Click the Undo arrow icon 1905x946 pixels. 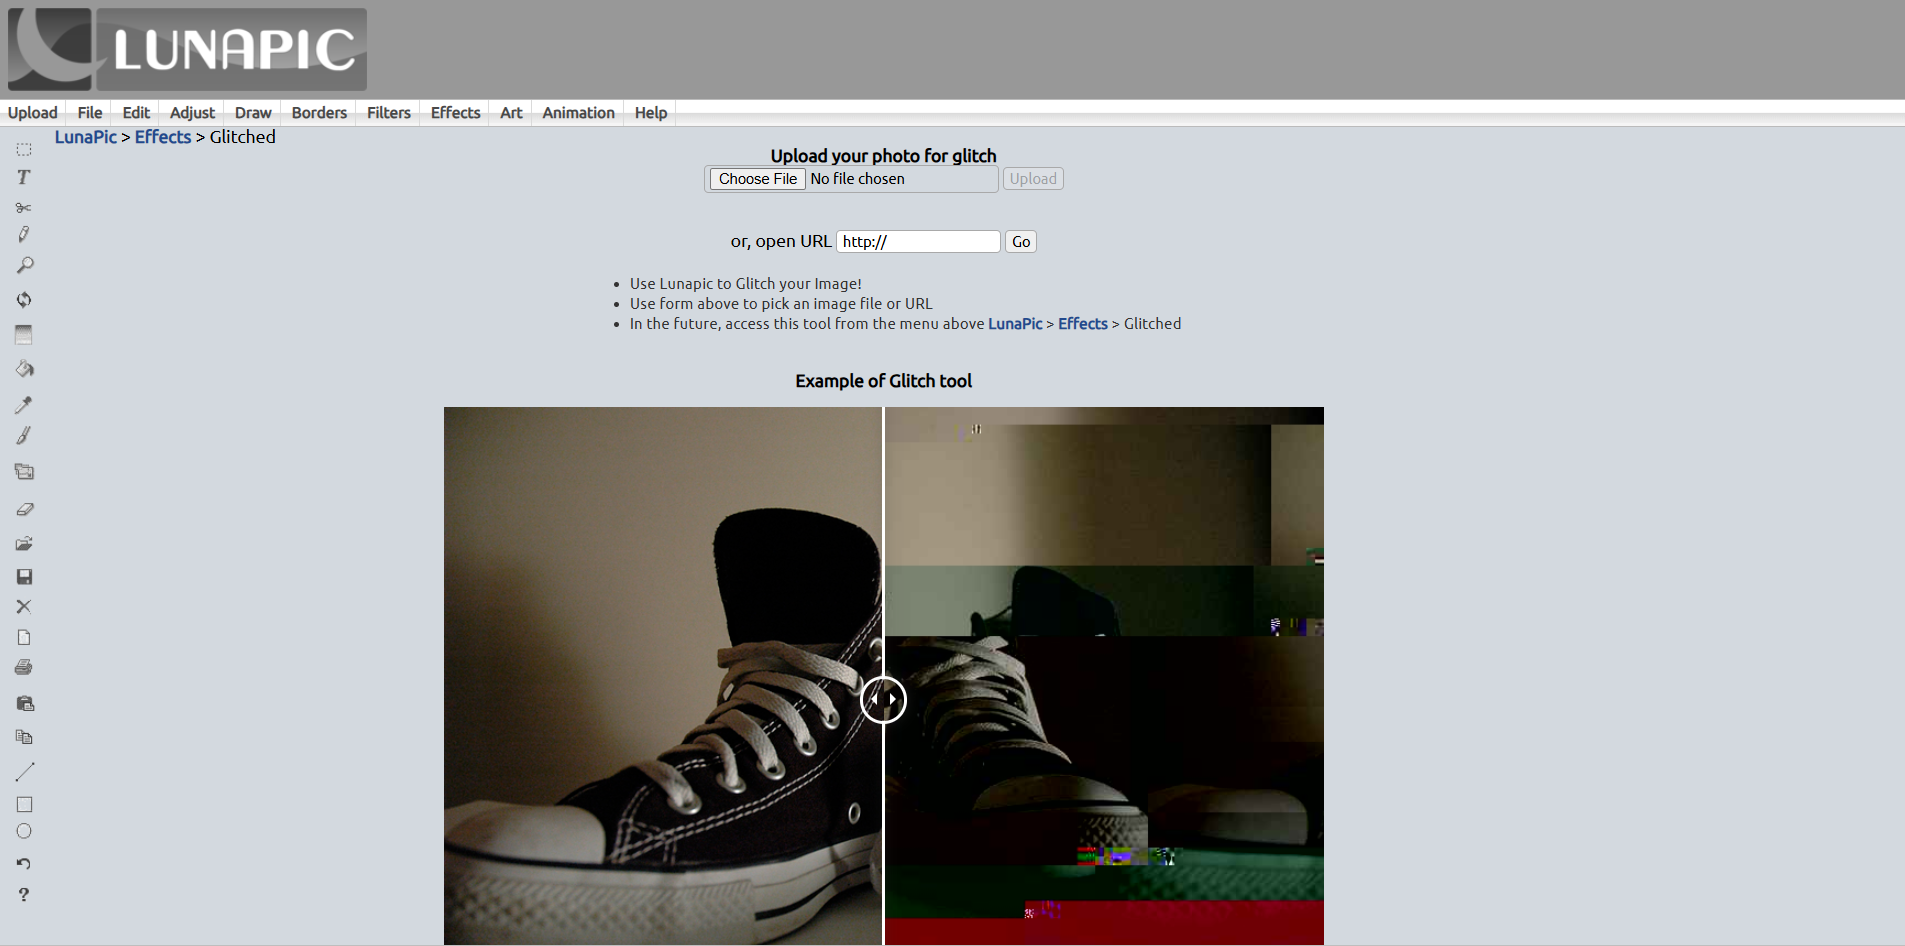tap(24, 863)
